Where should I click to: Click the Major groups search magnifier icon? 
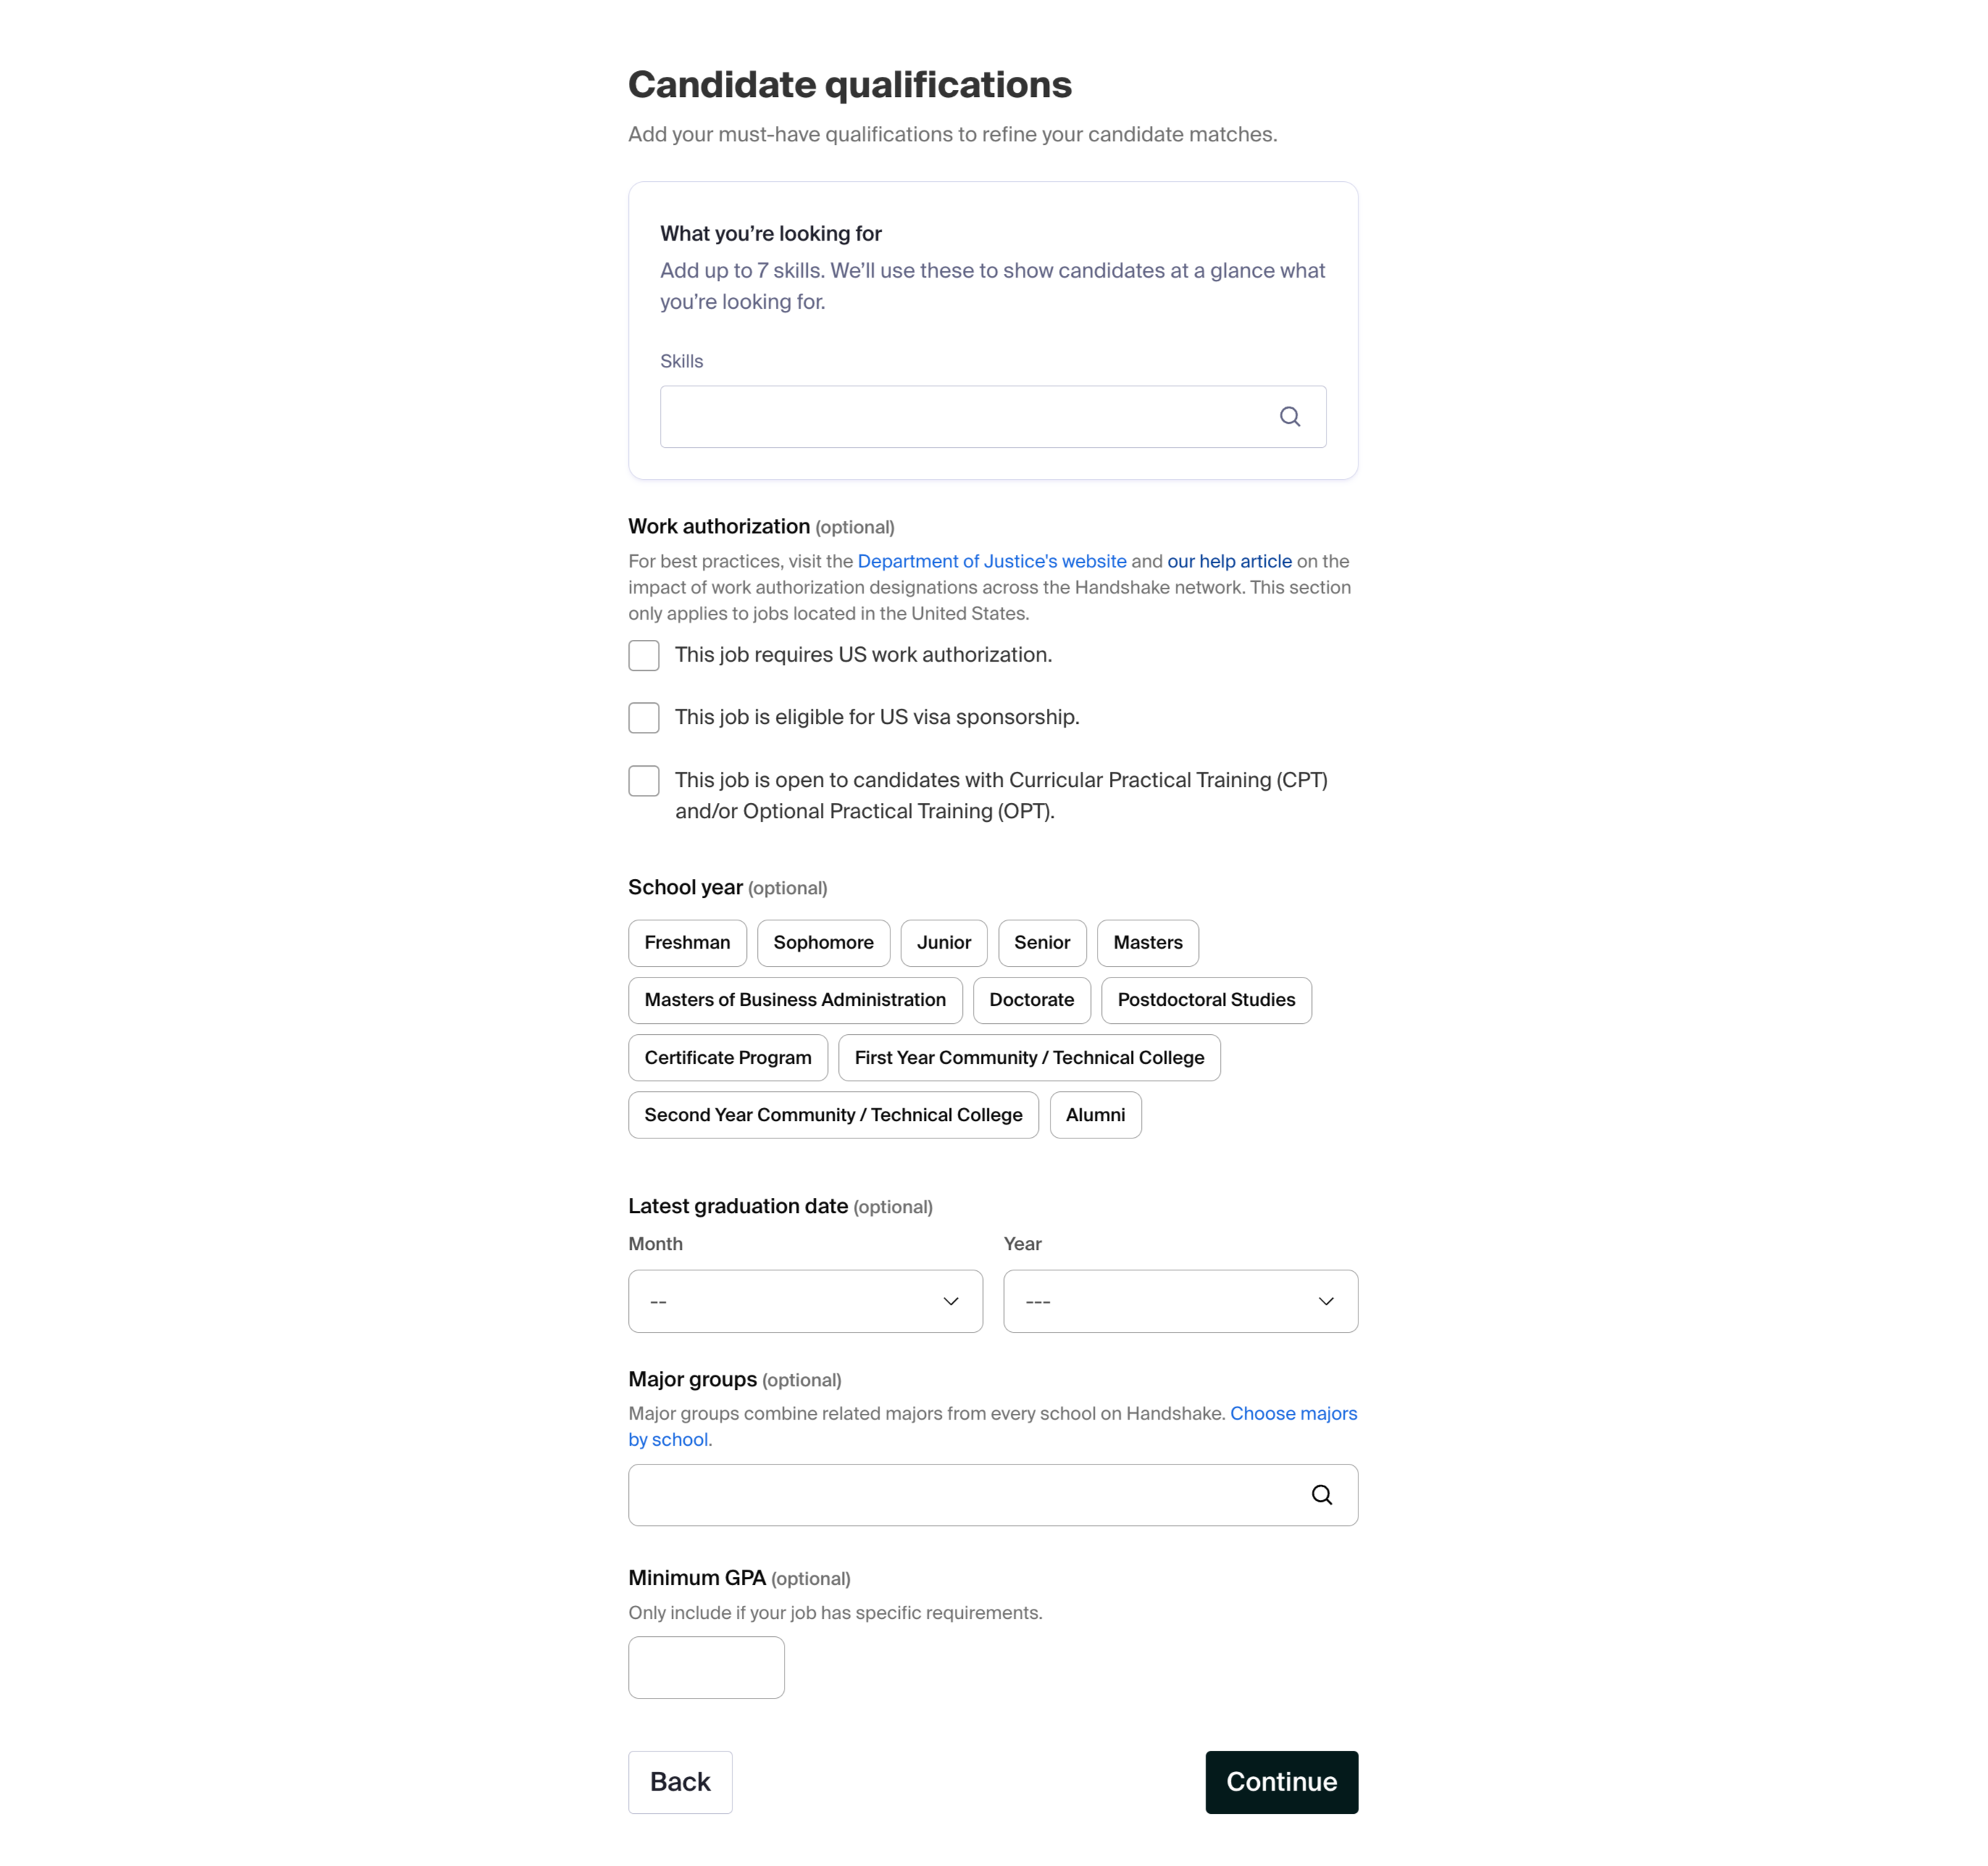[x=1322, y=1495]
